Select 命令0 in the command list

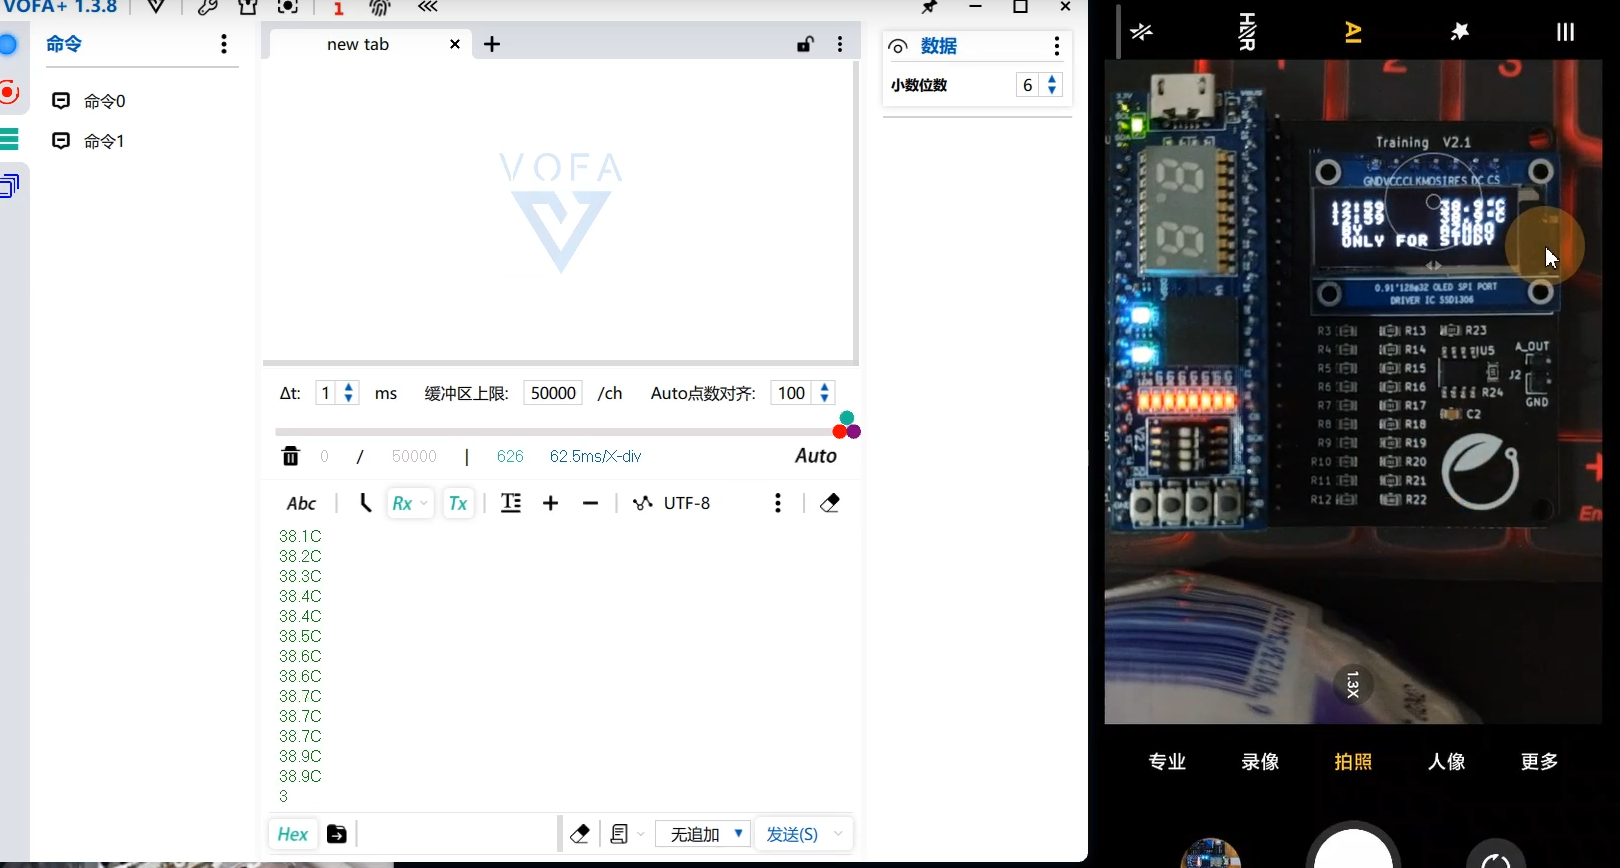coord(104,101)
